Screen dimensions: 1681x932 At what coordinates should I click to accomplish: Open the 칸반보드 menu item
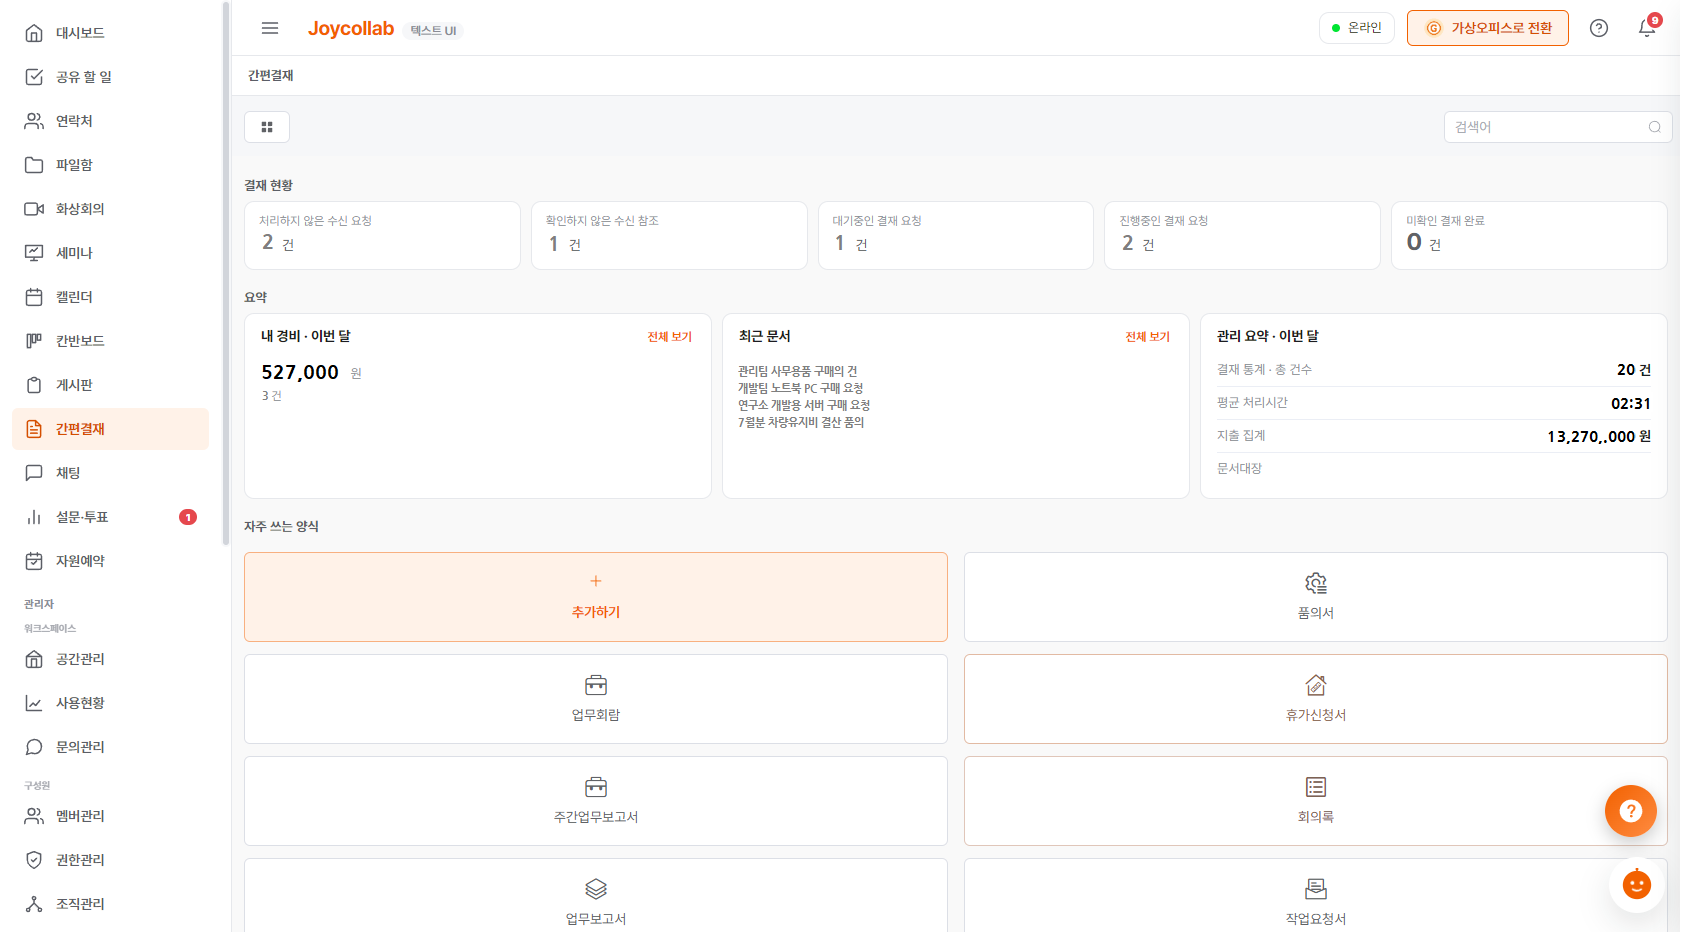click(x=111, y=341)
